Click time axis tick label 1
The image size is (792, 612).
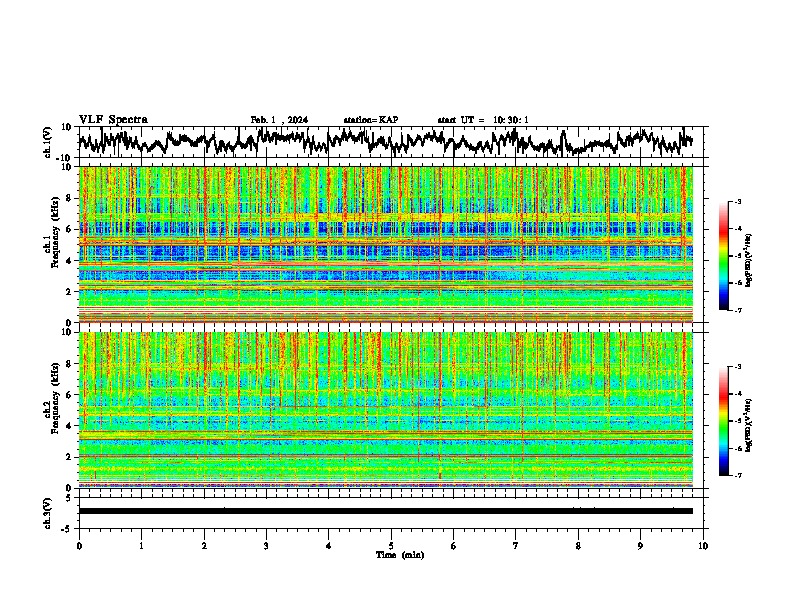pyautogui.click(x=141, y=546)
